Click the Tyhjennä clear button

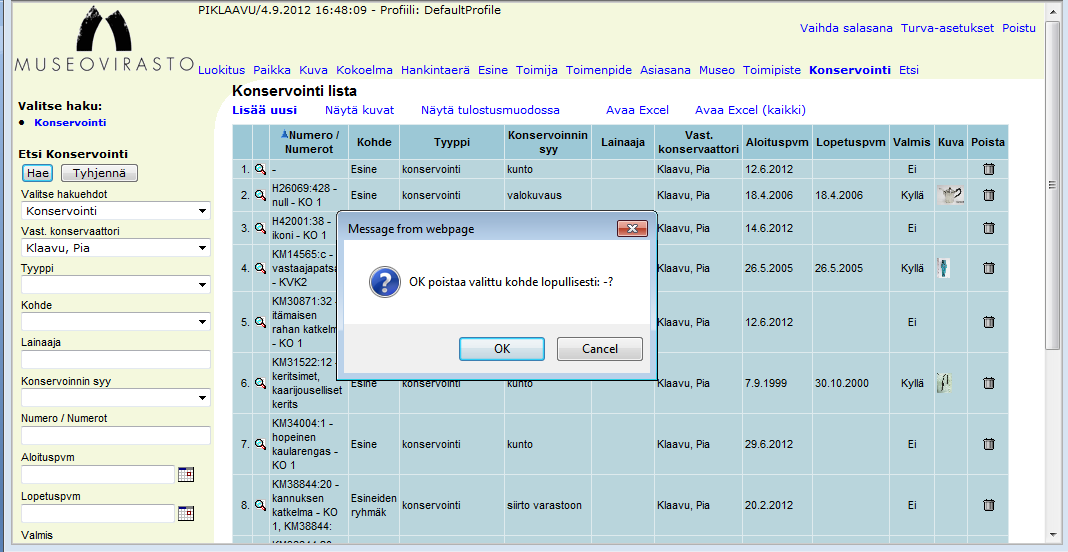[x=99, y=173]
